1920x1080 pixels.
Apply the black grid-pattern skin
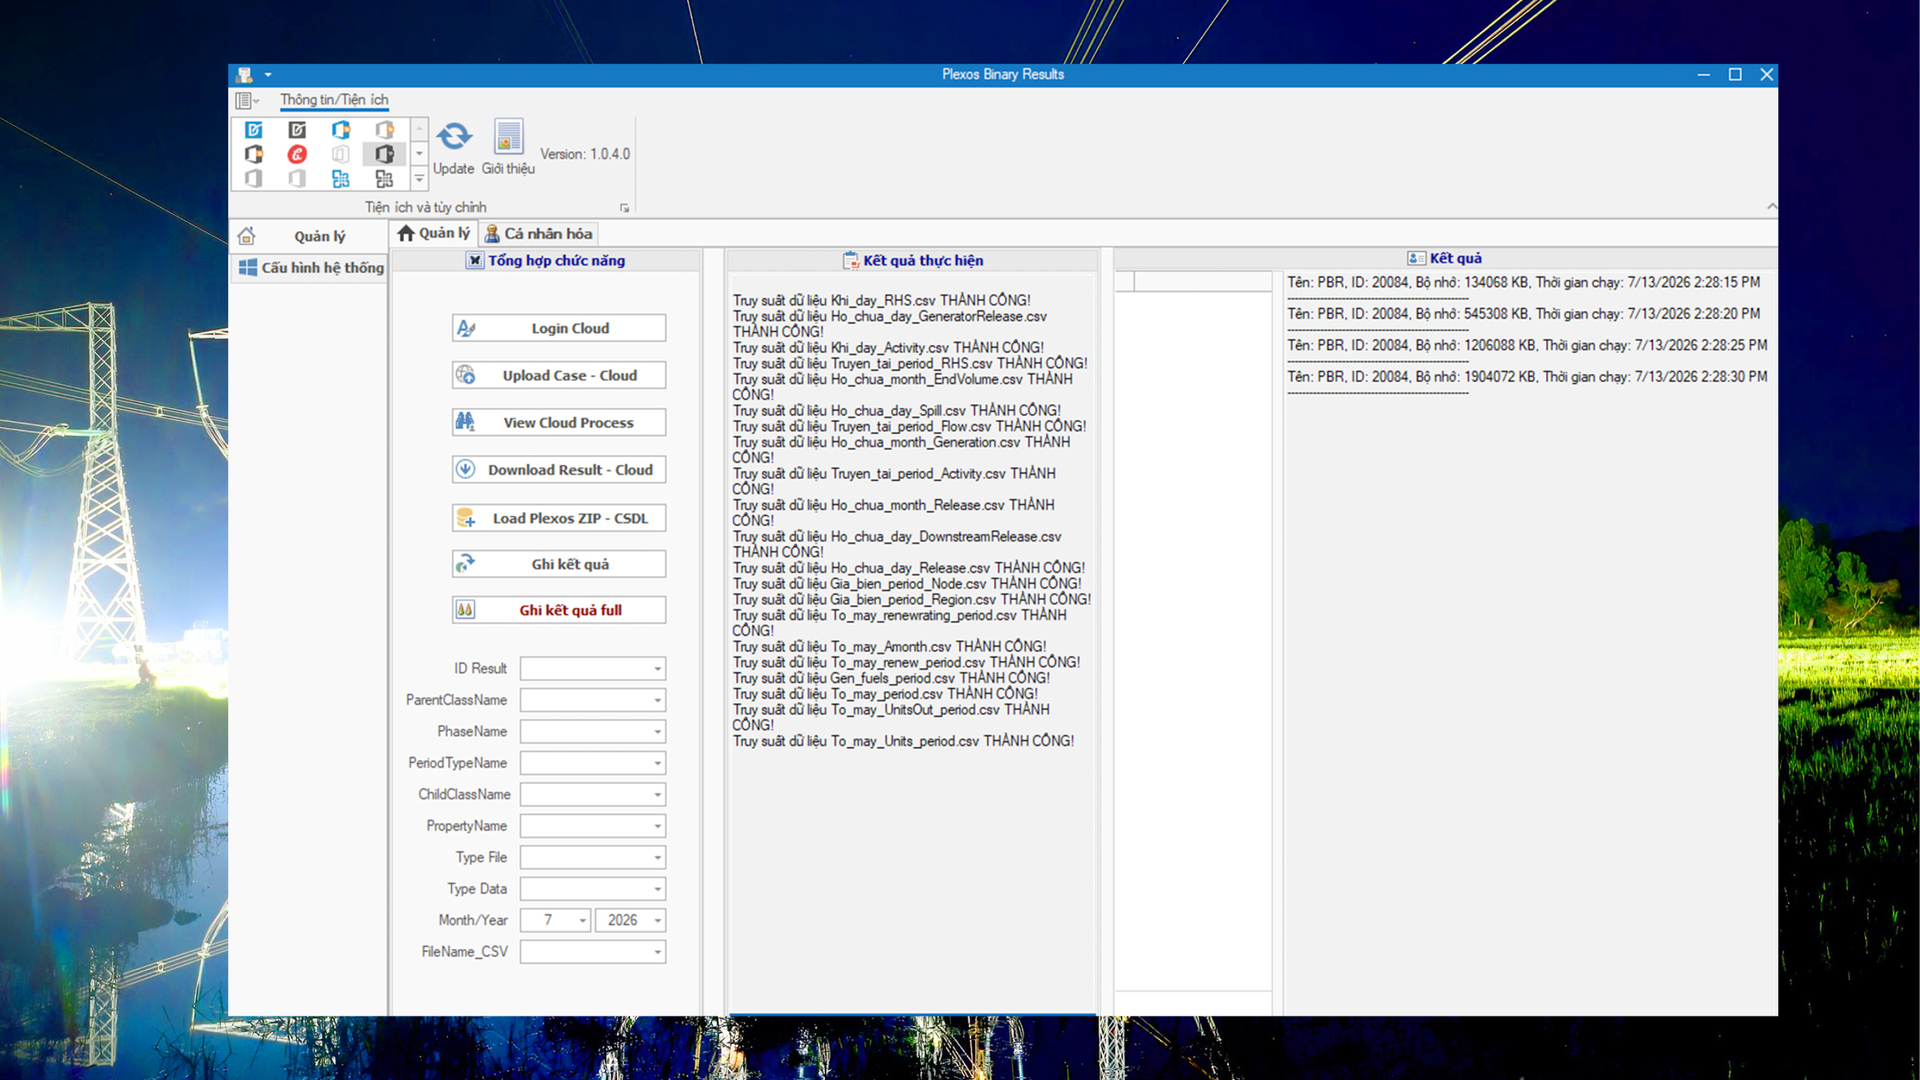384,179
